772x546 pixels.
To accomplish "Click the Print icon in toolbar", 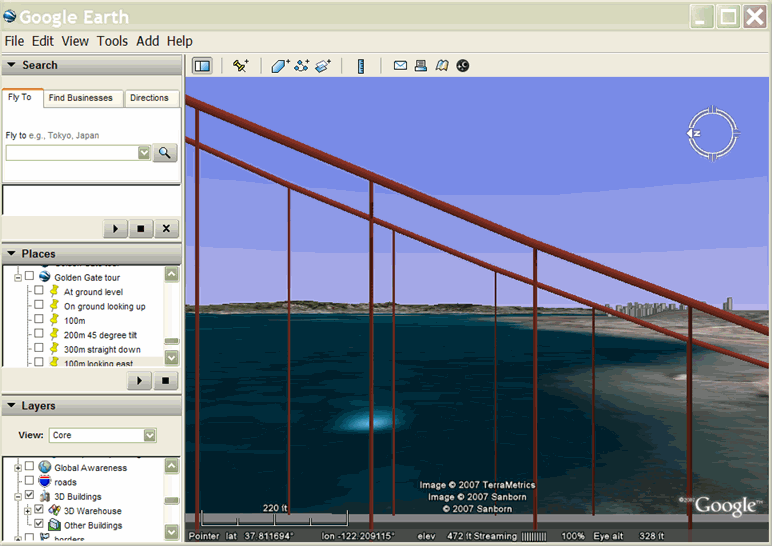I will (x=421, y=66).
